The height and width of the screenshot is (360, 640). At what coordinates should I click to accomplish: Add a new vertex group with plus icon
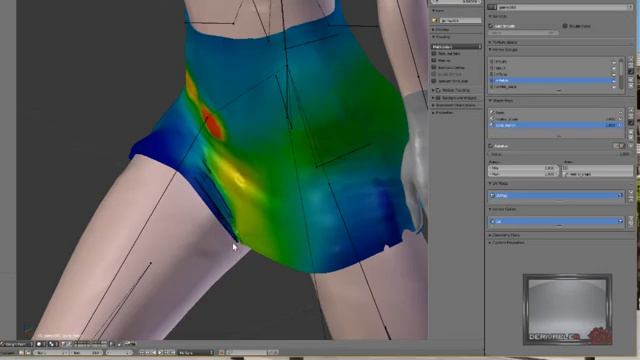click(x=631, y=60)
